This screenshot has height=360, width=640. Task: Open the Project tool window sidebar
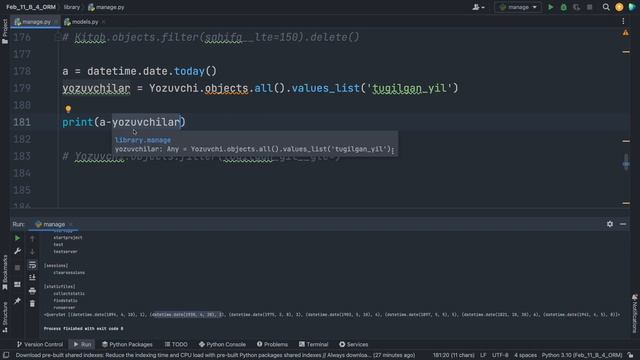point(5,31)
